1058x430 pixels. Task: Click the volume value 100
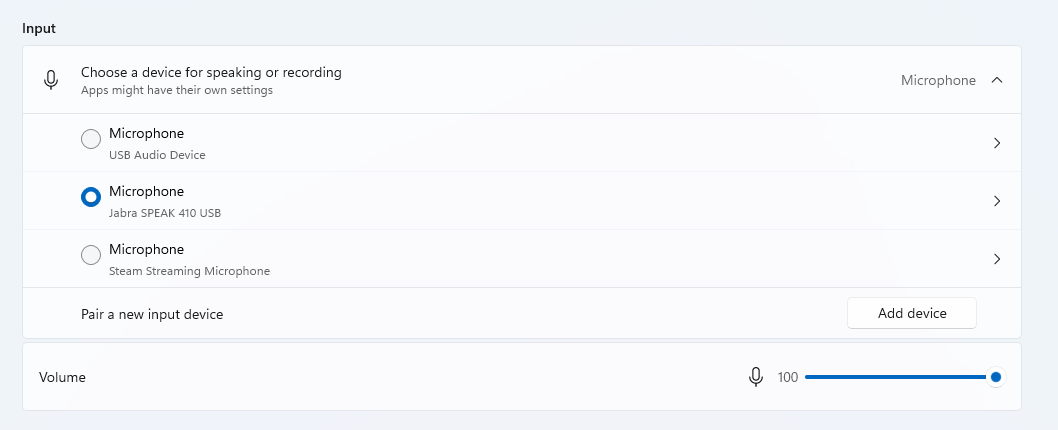tap(788, 377)
